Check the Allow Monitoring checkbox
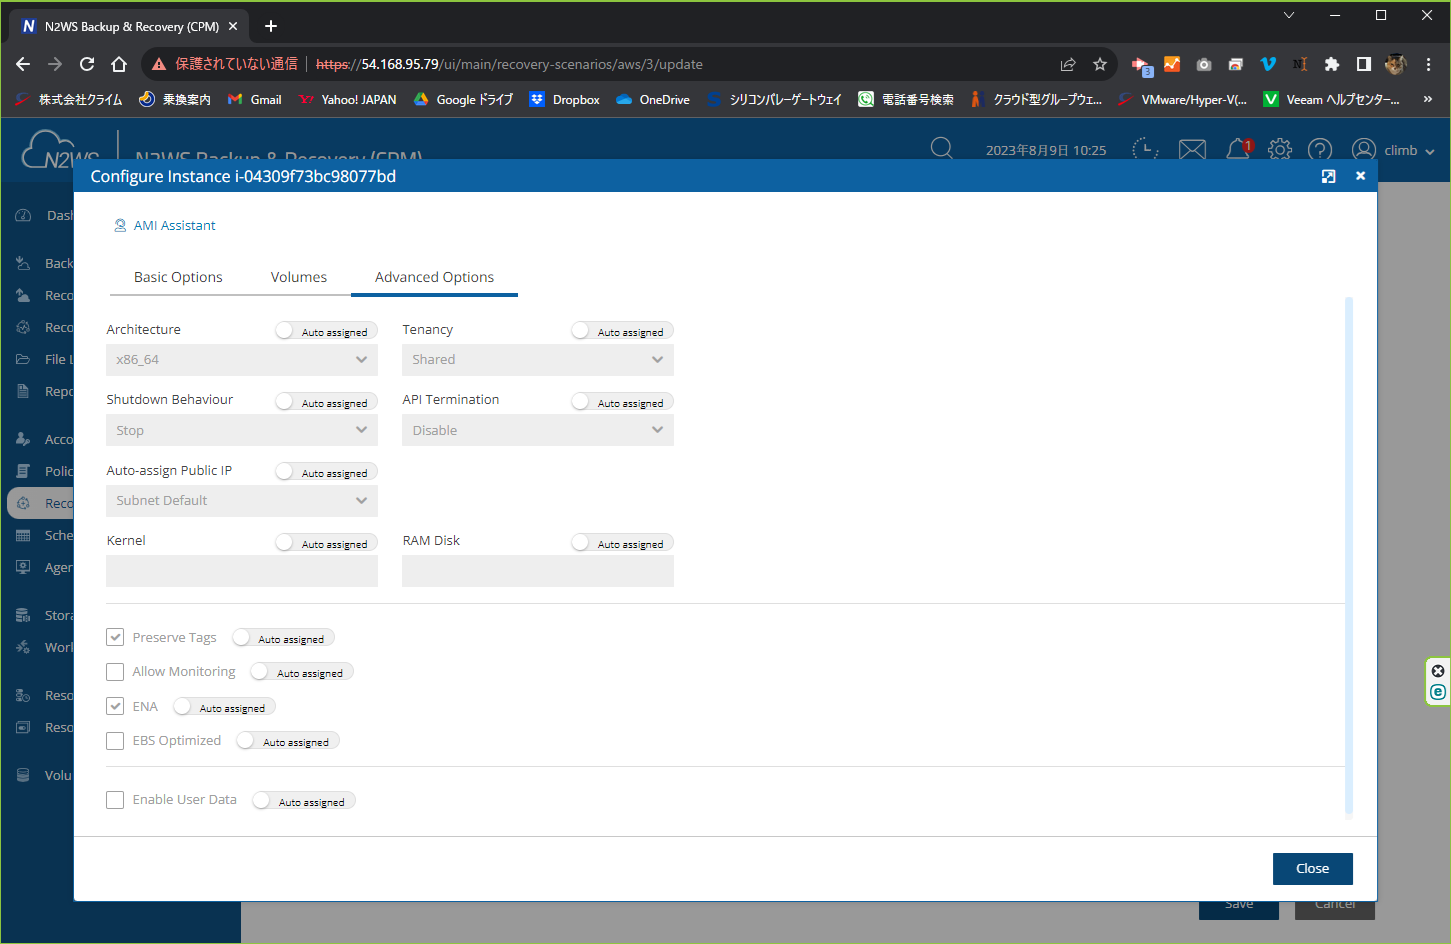 pos(115,672)
